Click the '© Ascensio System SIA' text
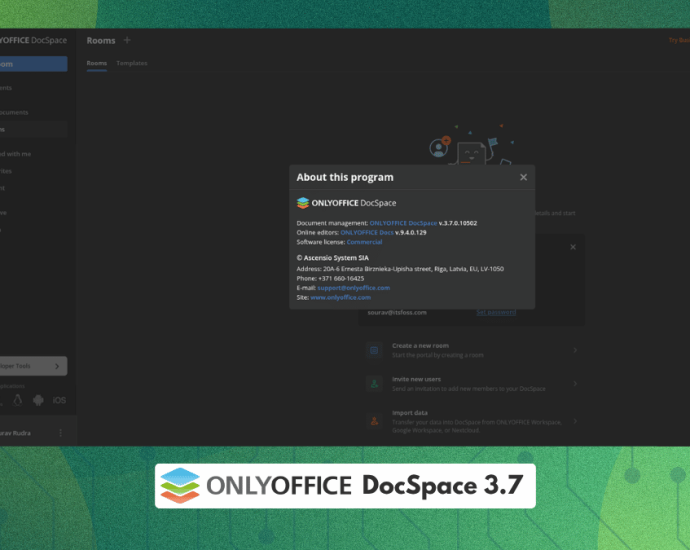The width and height of the screenshot is (690, 550). [333, 258]
